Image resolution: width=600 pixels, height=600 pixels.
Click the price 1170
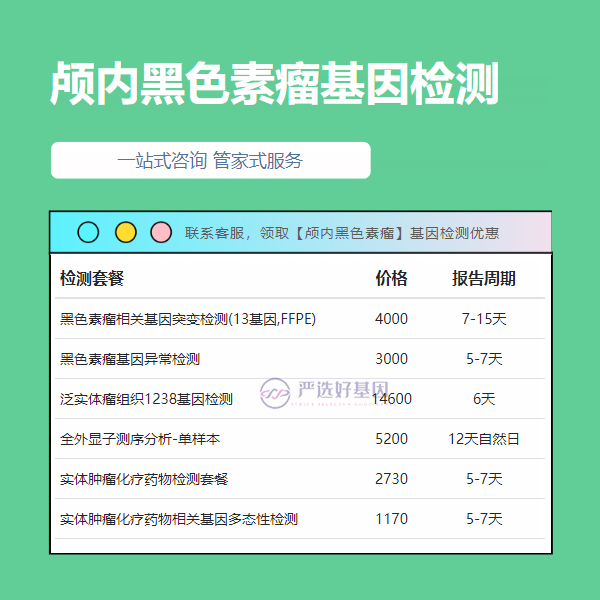point(391,519)
